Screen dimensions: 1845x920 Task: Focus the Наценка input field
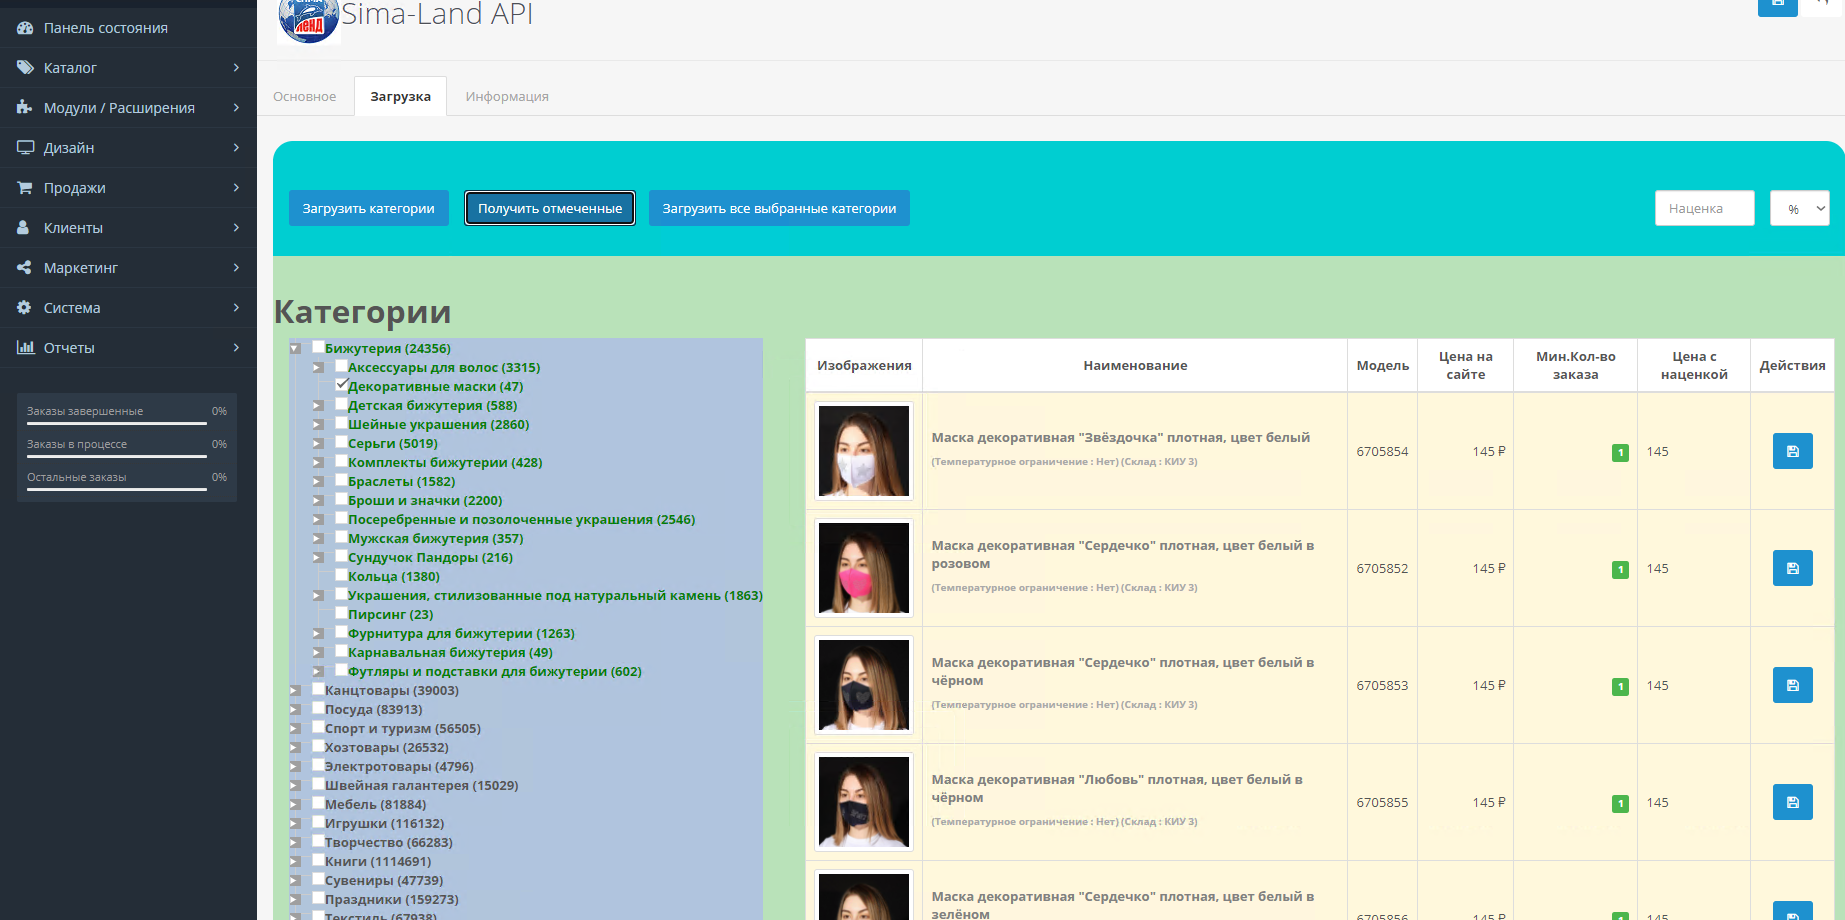(1704, 208)
